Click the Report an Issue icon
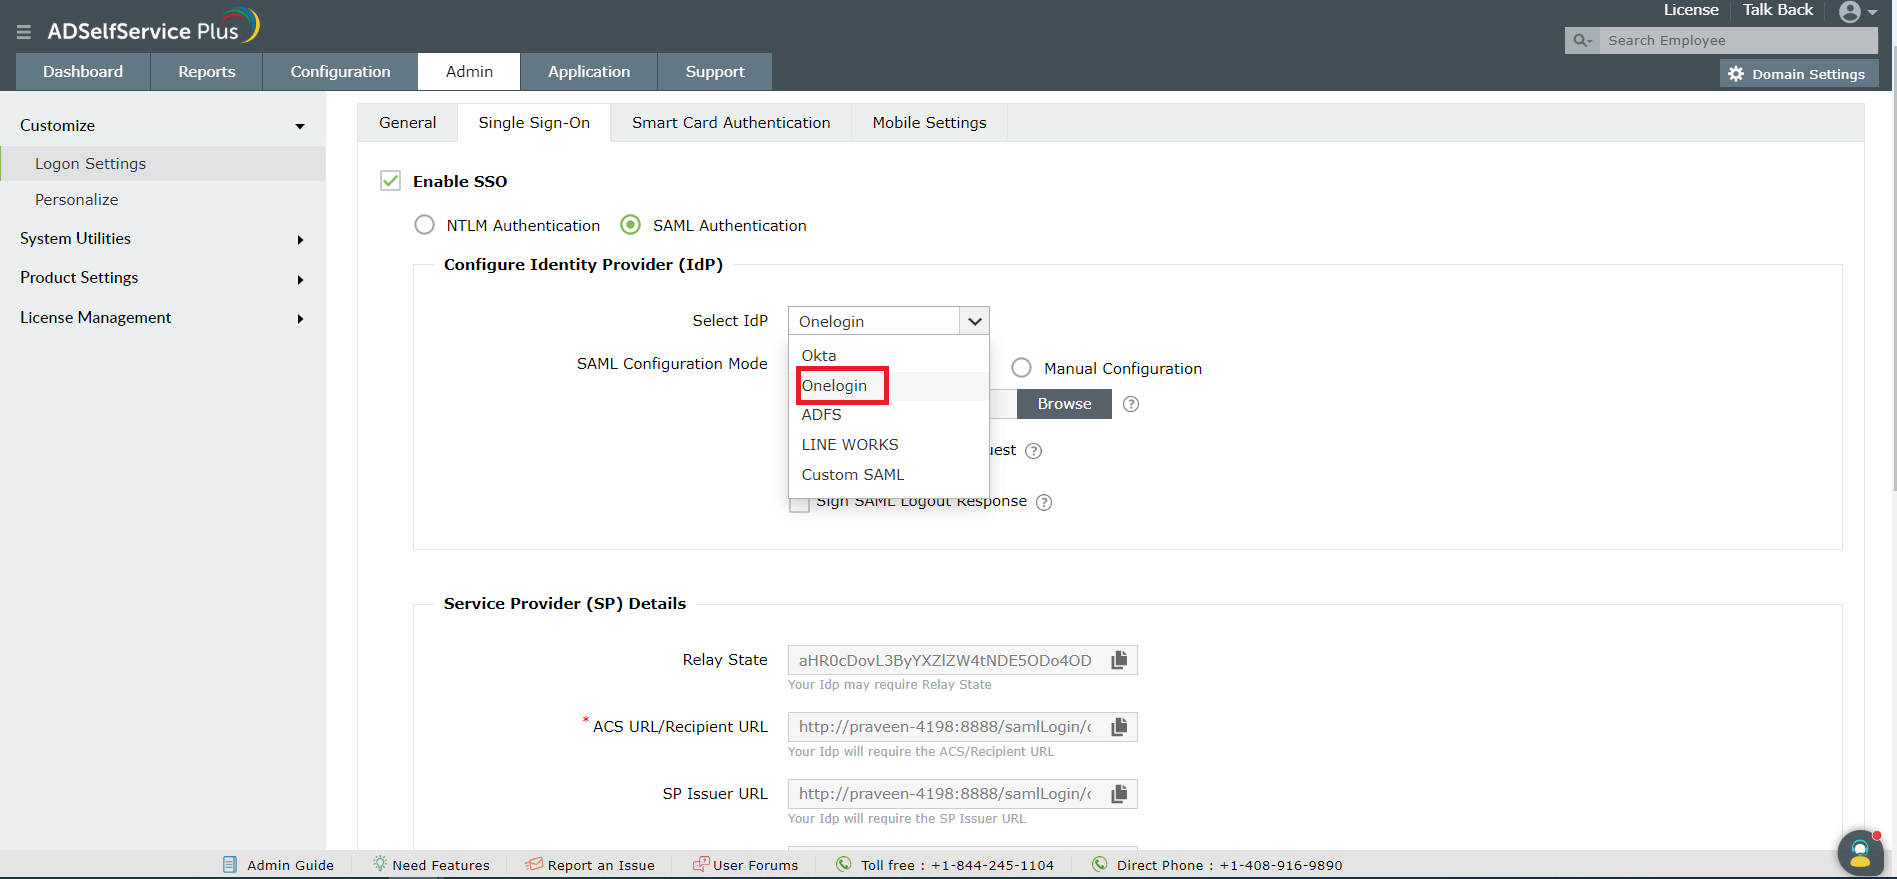 point(535,864)
